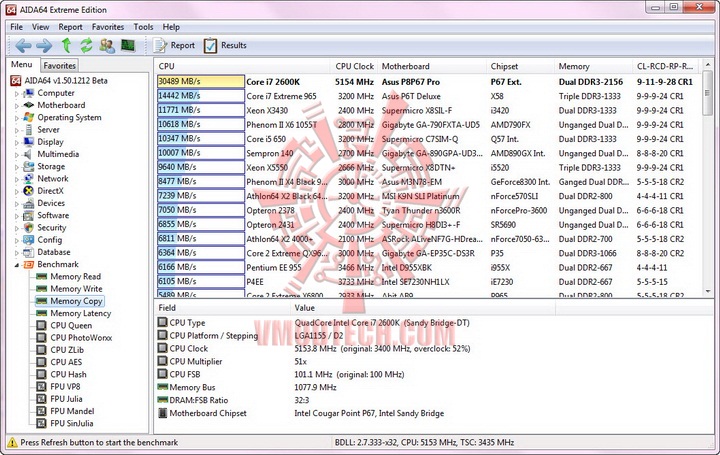Click the Forward arrow toolbar icon

pyautogui.click(x=44, y=45)
